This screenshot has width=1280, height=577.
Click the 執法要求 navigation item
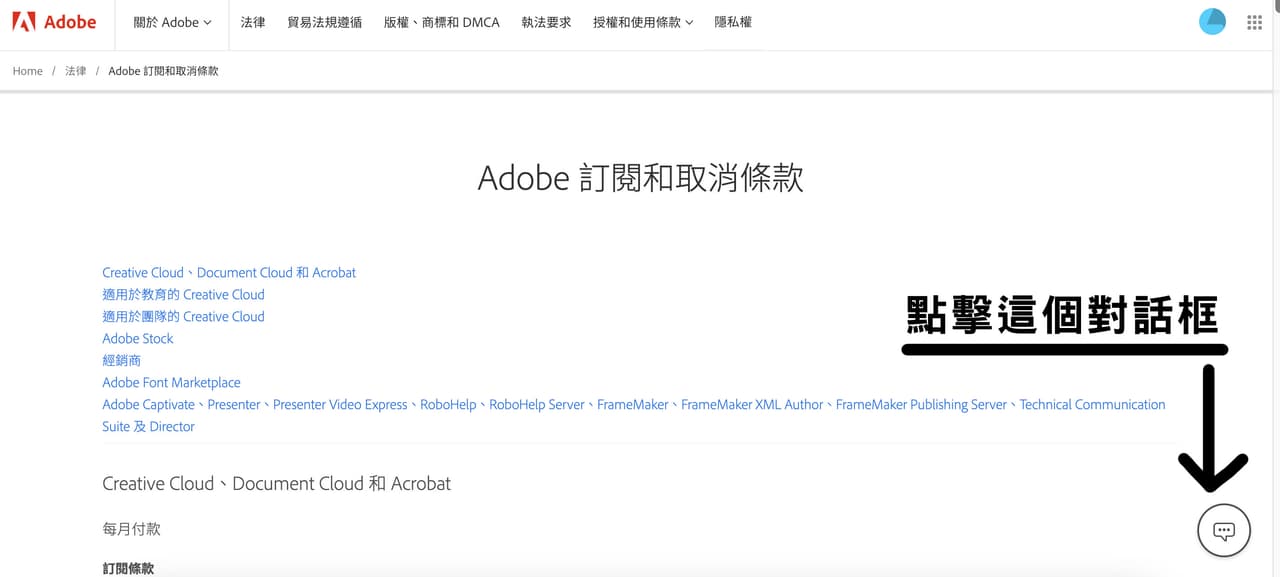tap(546, 22)
